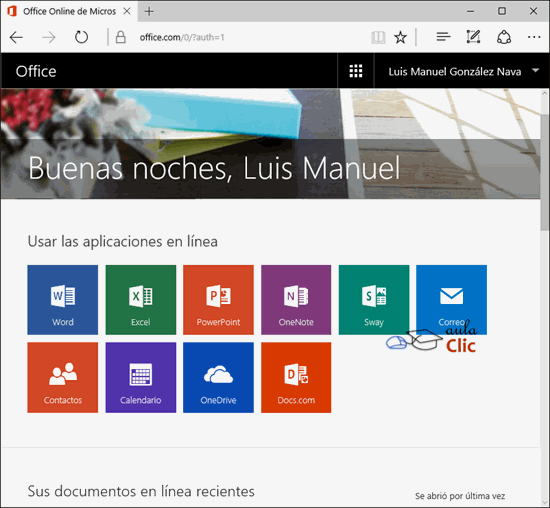Open the Hub in Edge toolbar
550x508 pixels.
(x=443, y=36)
